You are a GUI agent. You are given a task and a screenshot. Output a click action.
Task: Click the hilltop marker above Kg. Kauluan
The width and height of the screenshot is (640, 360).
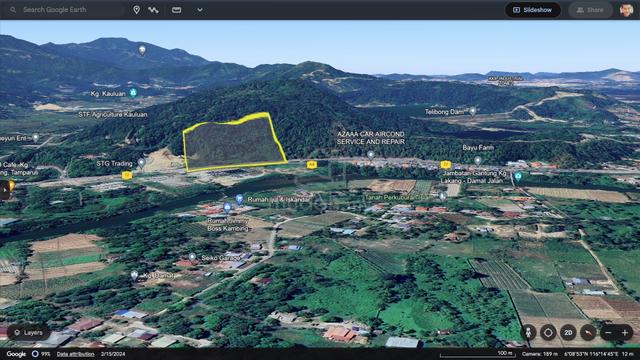pyautogui.click(x=142, y=50)
